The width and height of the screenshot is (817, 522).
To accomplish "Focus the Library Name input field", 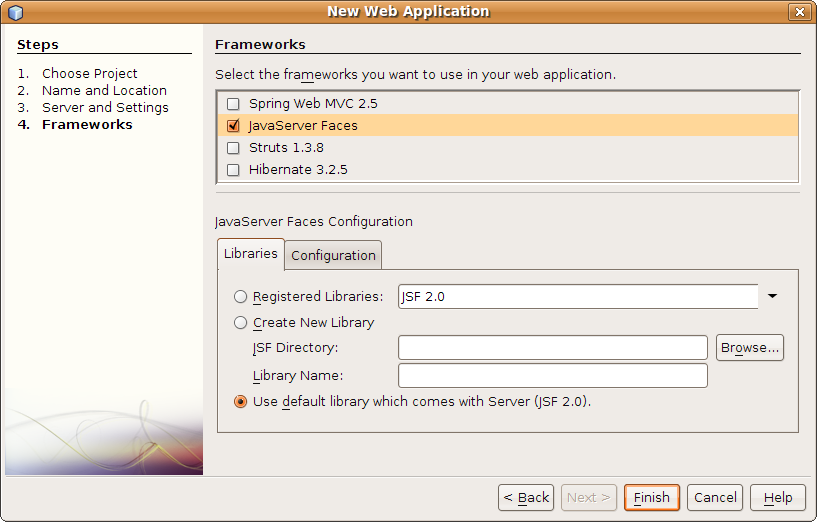I will (x=553, y=376).
